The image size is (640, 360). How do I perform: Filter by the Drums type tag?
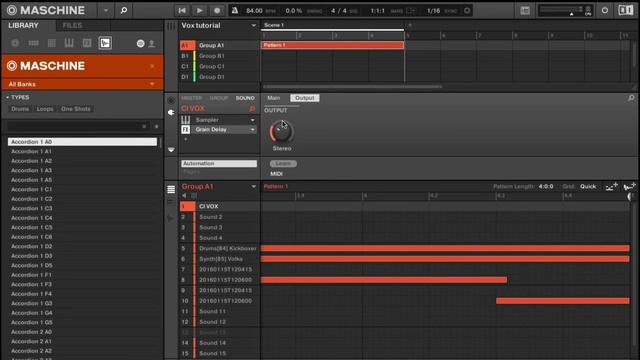pyautogui.click(x=20, y=109)
